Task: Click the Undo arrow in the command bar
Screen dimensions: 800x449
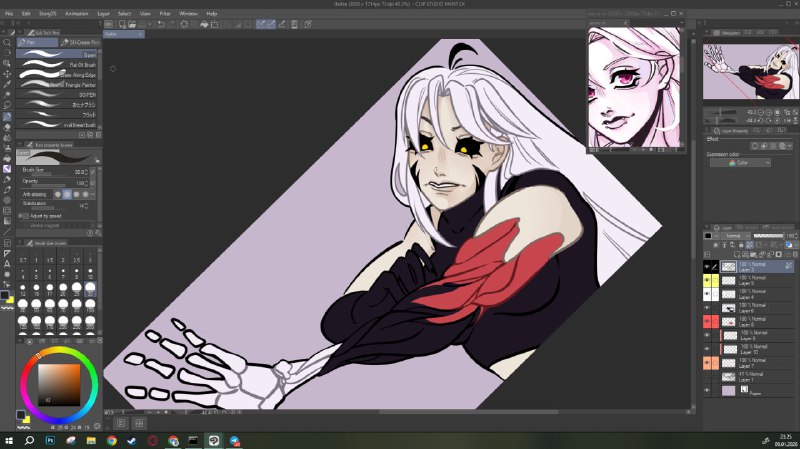Action: pyautogui.click(x=161, y=24)
